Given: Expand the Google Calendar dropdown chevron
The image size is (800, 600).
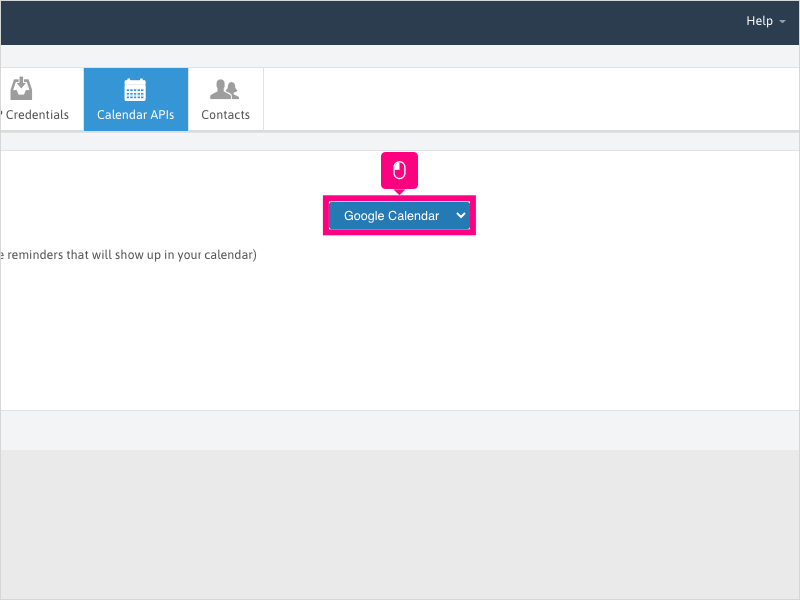Looking at the screenshot, I should 461,215.
